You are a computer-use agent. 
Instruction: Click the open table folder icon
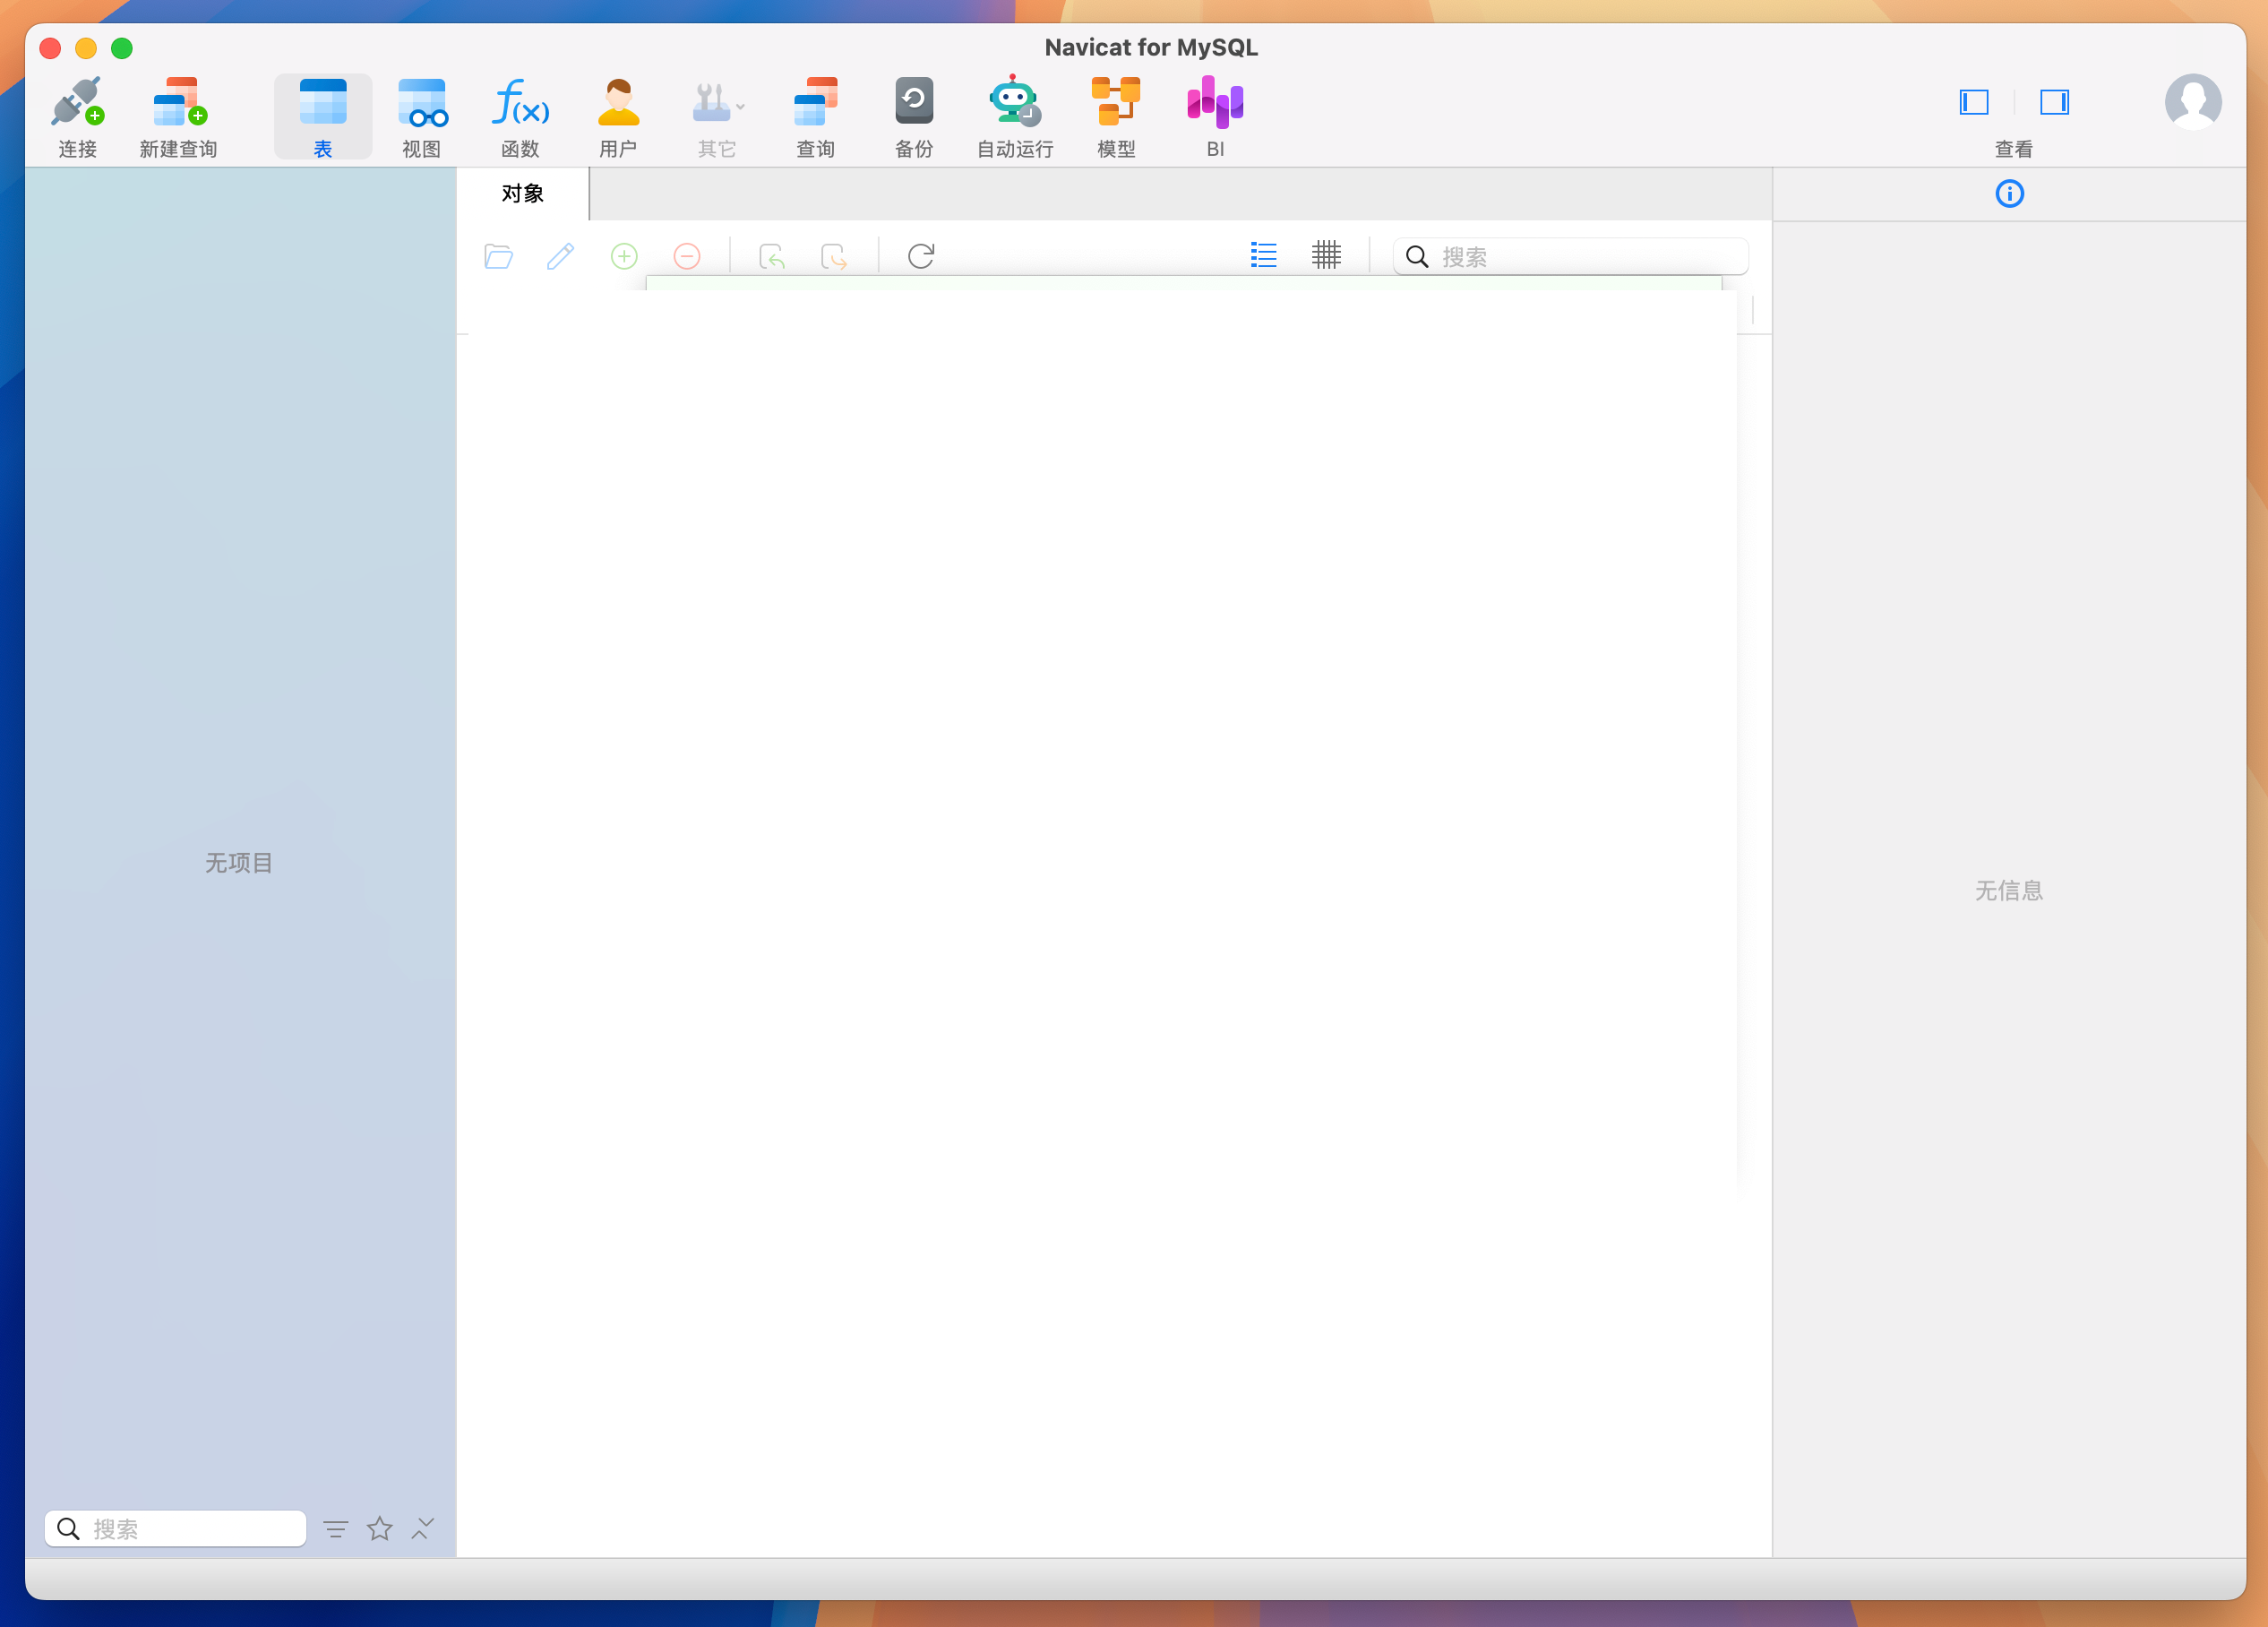[x=498, y=256]
